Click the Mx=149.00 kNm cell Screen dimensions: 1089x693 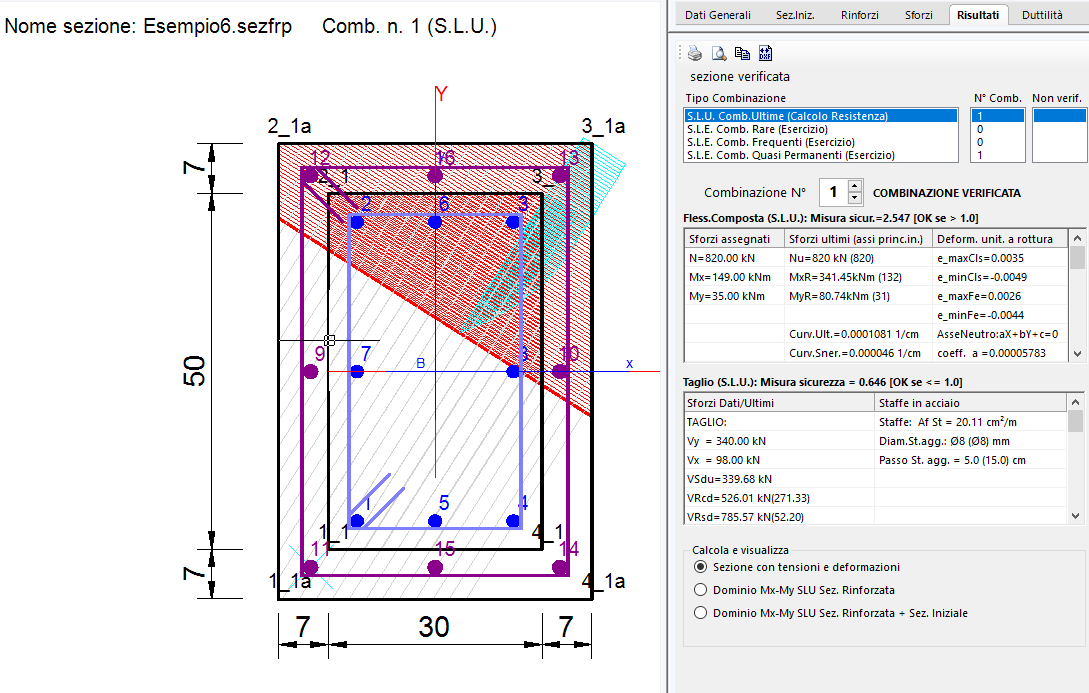pos(734,277)
